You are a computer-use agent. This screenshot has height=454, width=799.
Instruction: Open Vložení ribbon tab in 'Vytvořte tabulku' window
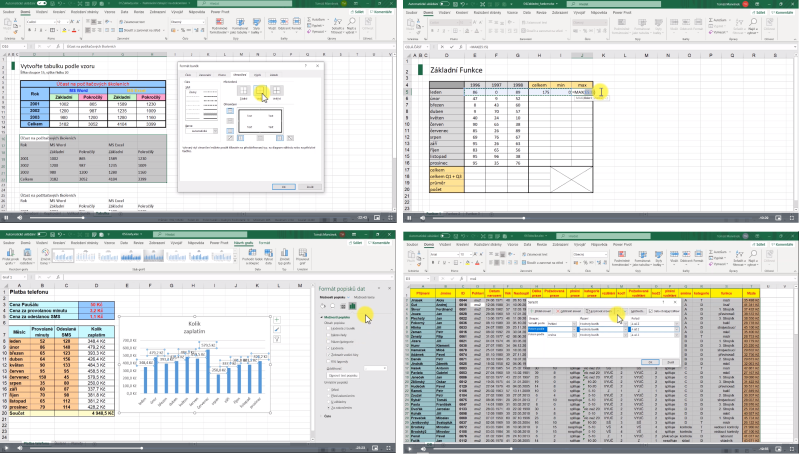coord(42,12)
